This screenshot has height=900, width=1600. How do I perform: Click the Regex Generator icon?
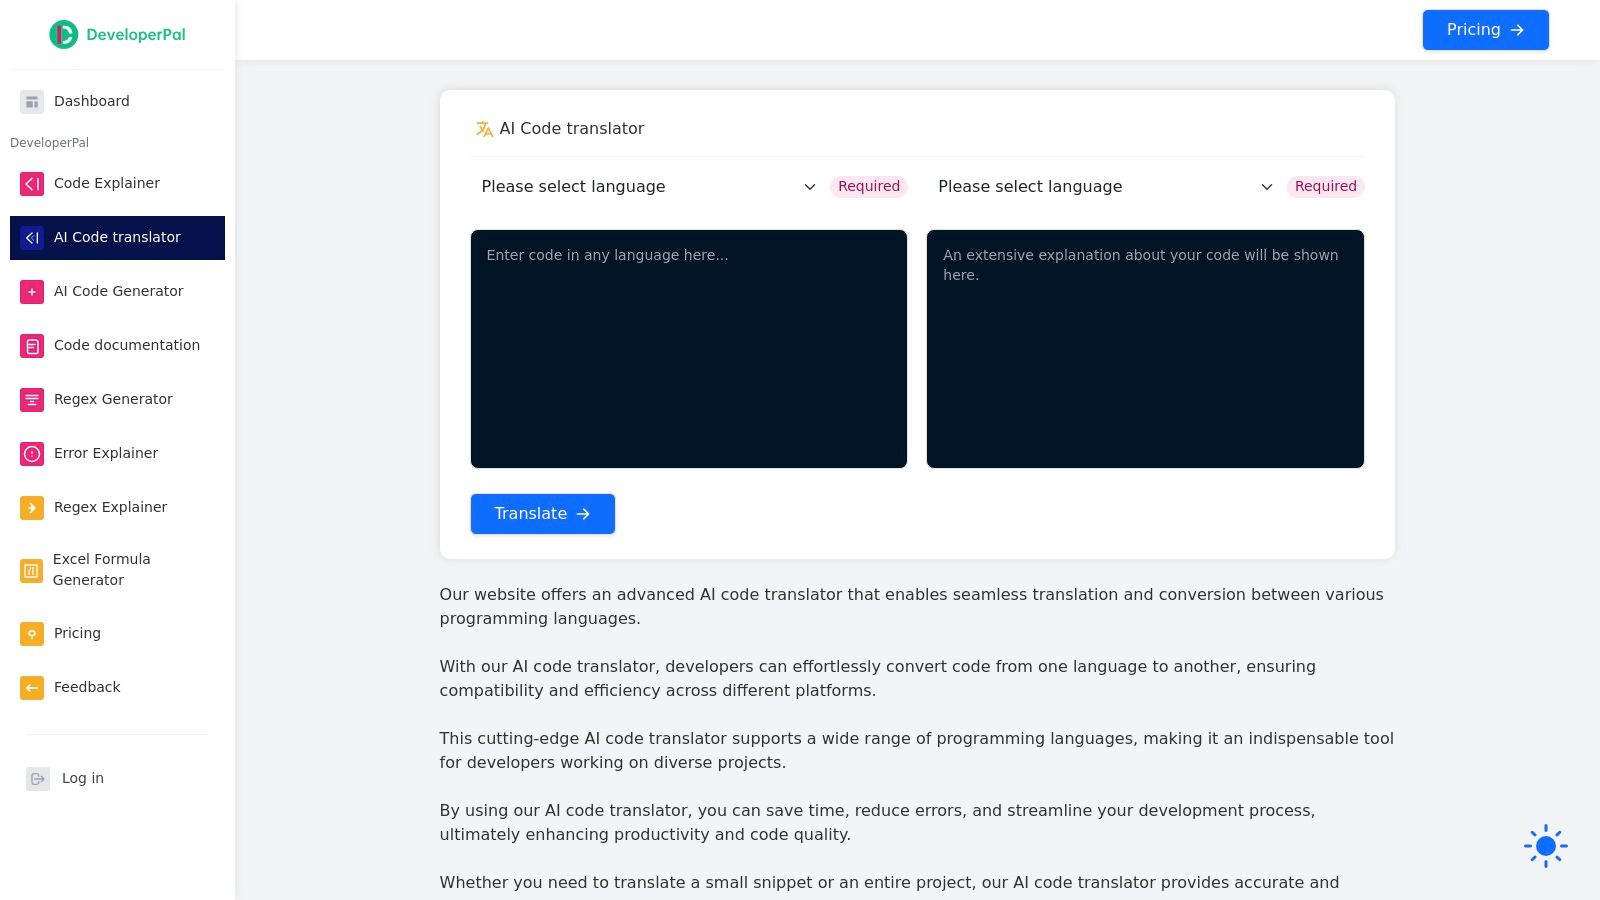point(32,399)
